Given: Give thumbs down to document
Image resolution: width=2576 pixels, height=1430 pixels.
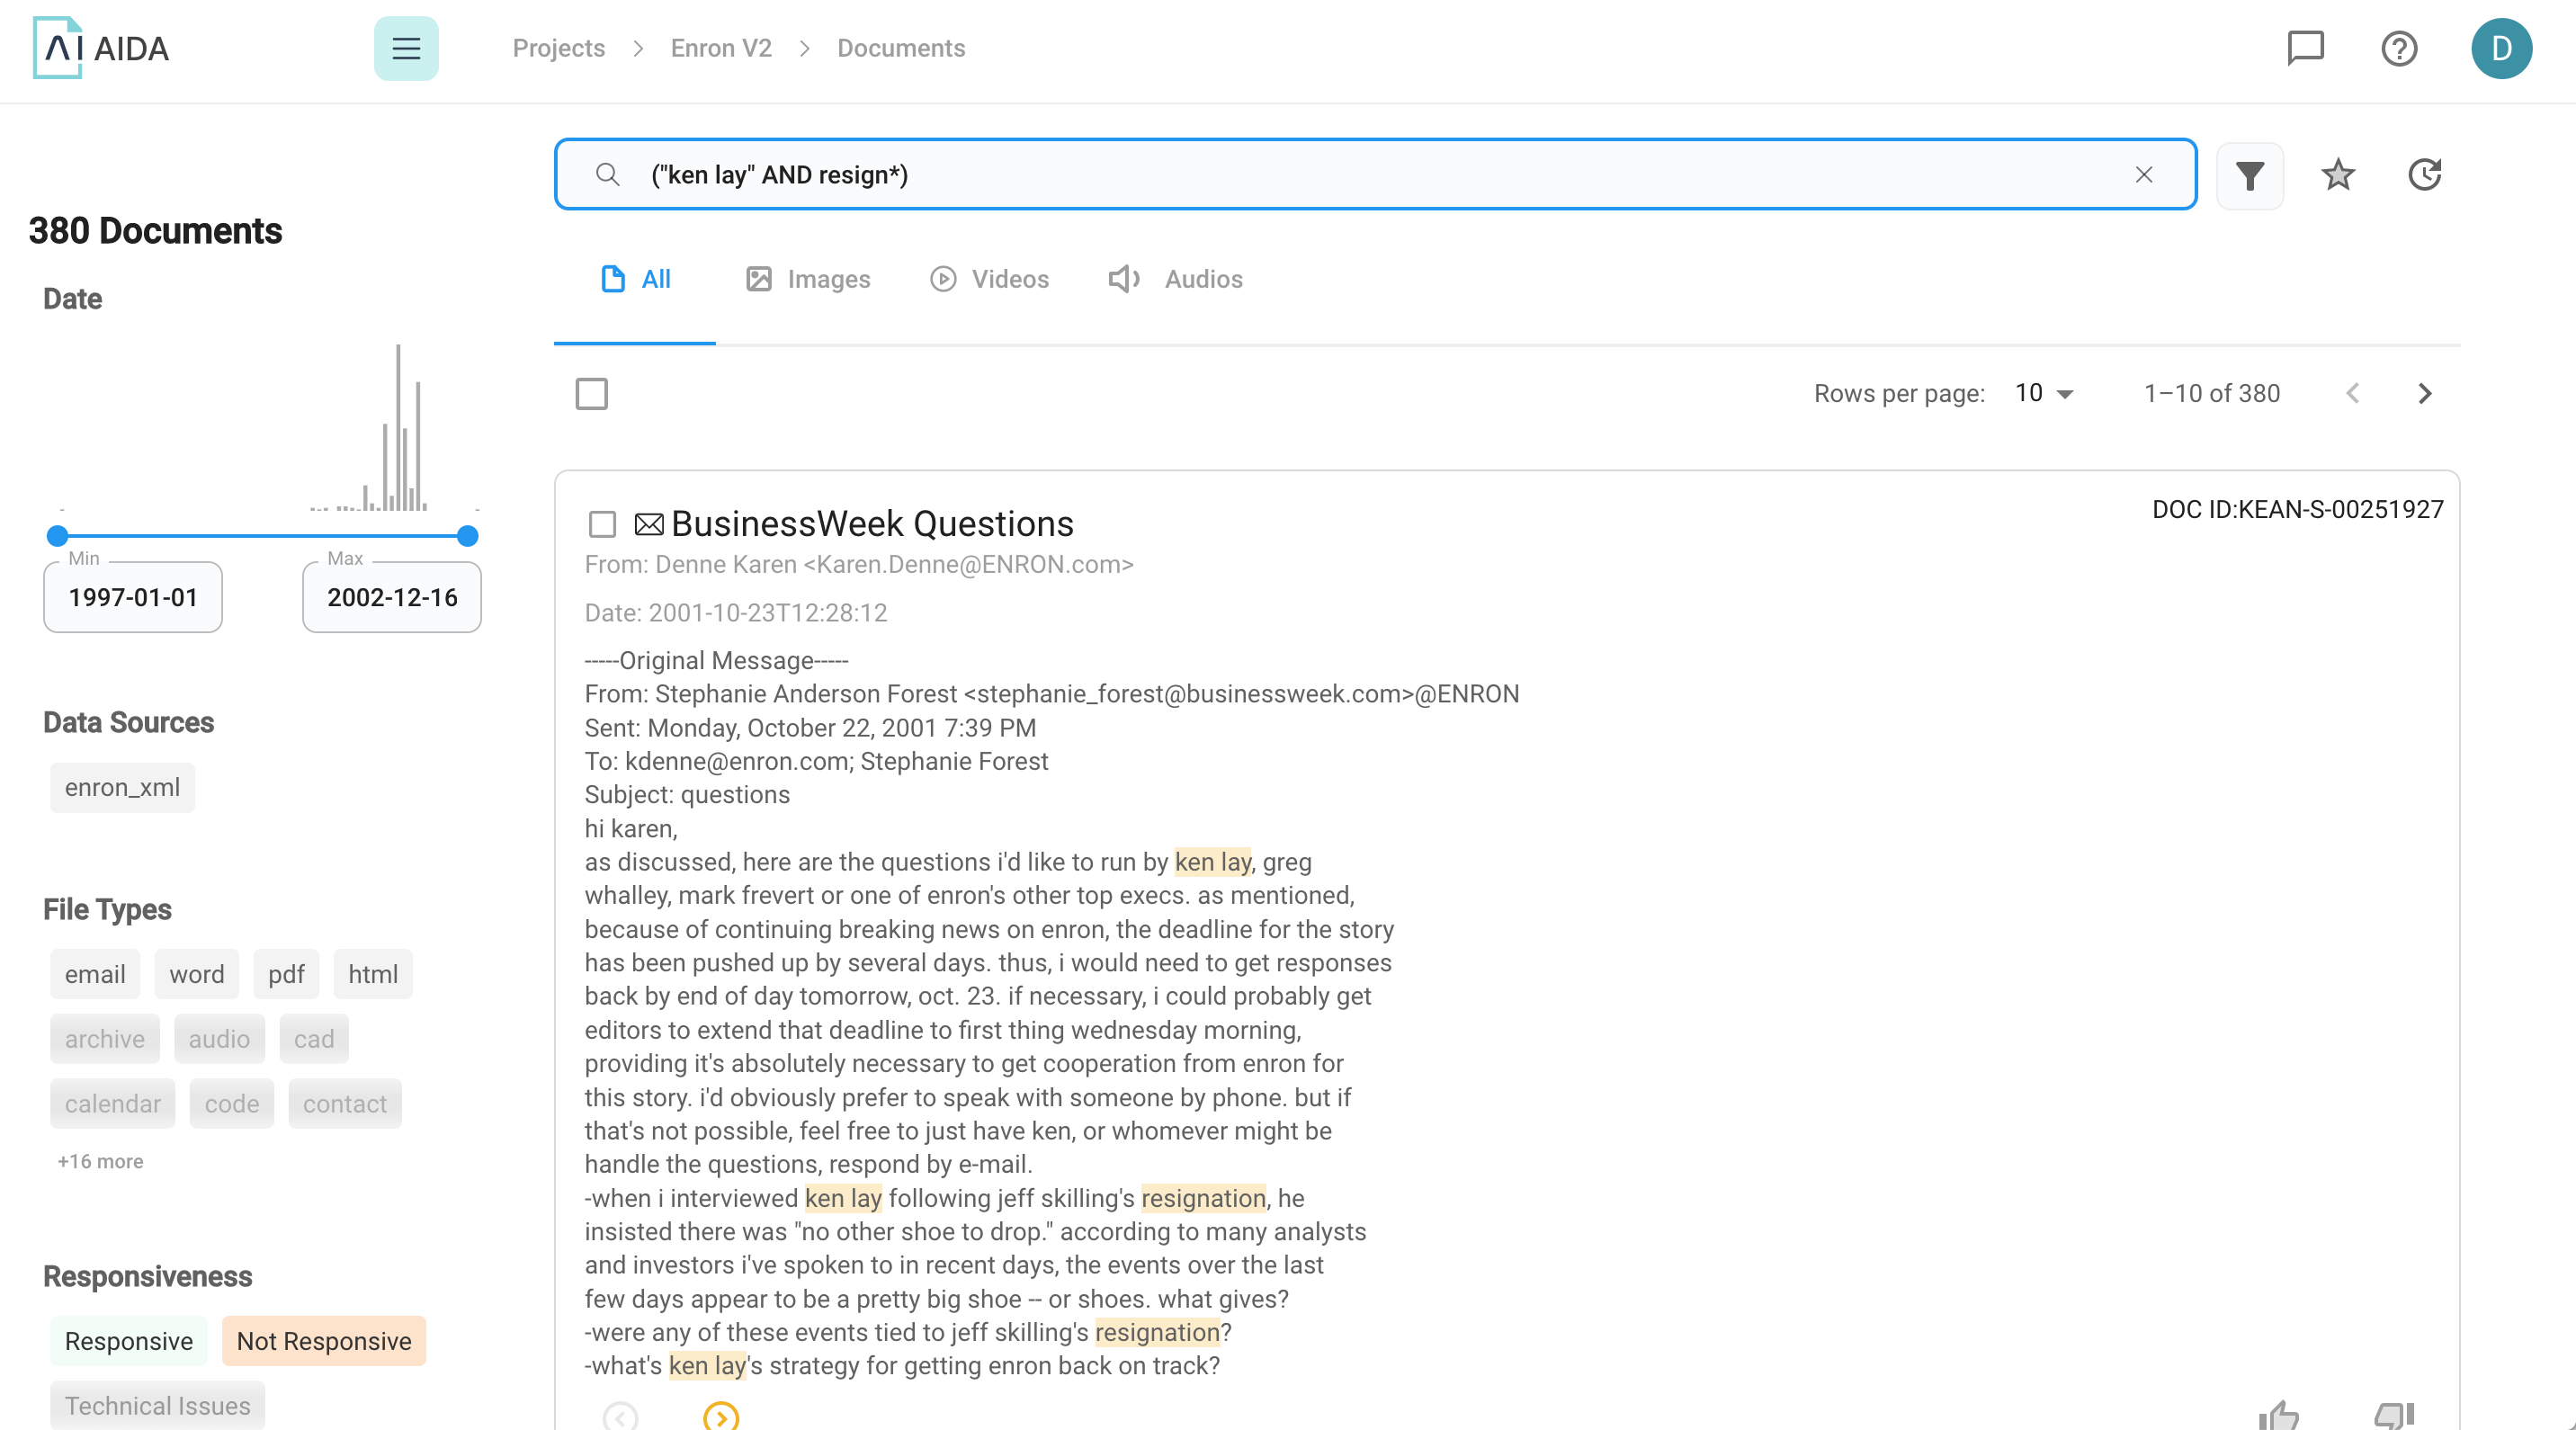Looking at the screenshot, I should click(2395, 1415).
